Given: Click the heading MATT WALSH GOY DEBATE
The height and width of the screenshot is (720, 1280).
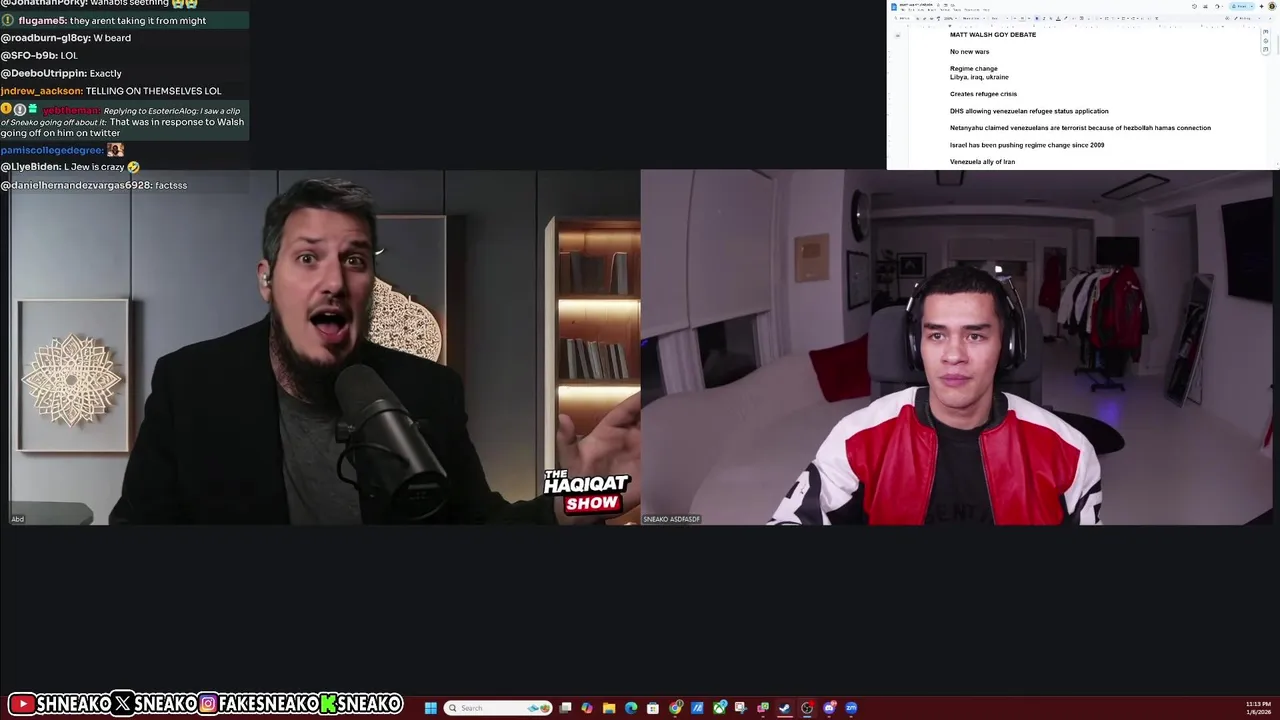Looking at the screenshot, I should click(x=993, y=35).
